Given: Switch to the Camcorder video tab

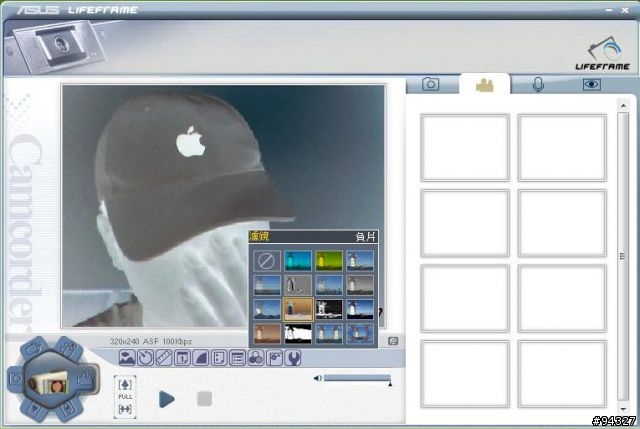Looking at the screenshot, I should pos(485,85).
